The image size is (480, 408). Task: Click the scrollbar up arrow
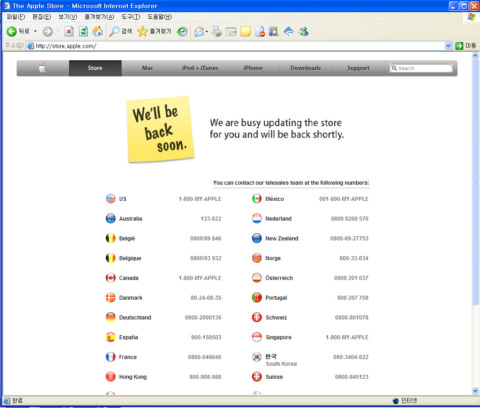point(475,56)
